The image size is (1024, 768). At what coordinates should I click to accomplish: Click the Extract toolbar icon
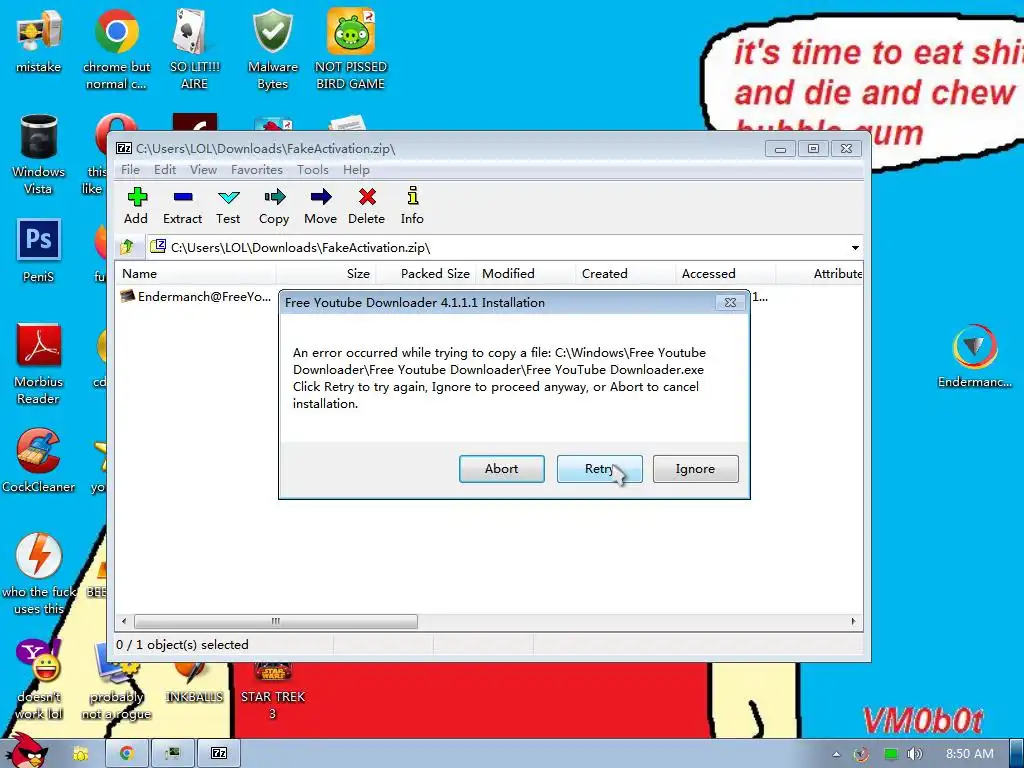coord(182,205)
